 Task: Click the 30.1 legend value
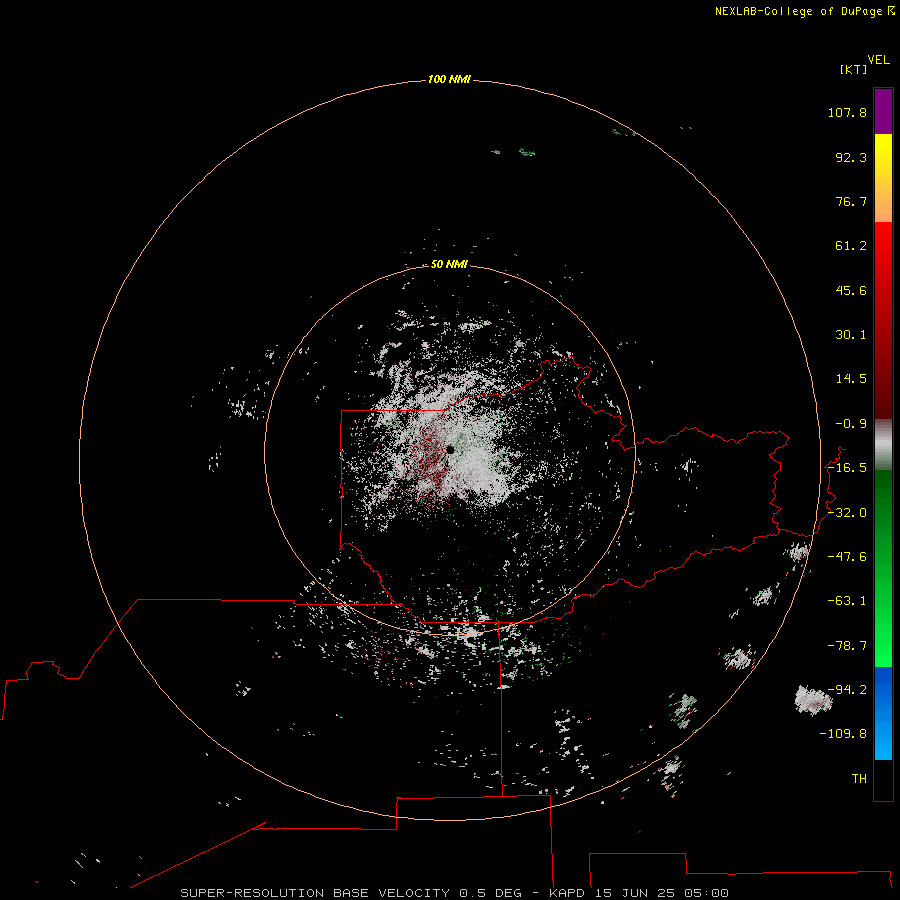[851, 335]
